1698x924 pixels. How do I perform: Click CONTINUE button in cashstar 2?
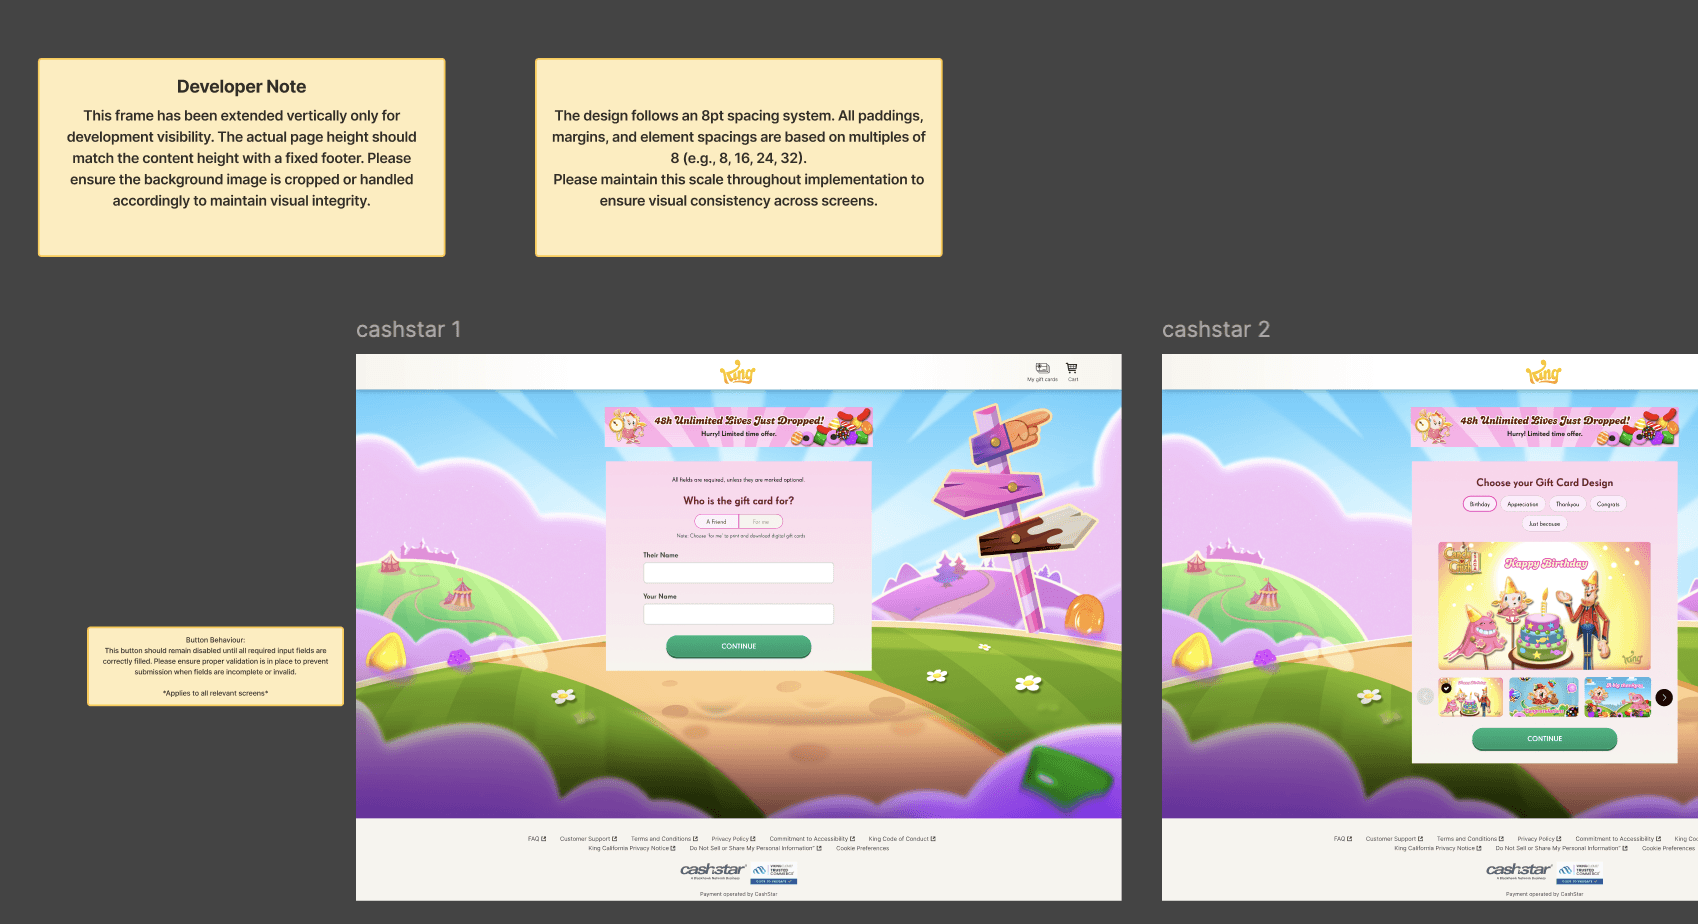[1544, 739]
